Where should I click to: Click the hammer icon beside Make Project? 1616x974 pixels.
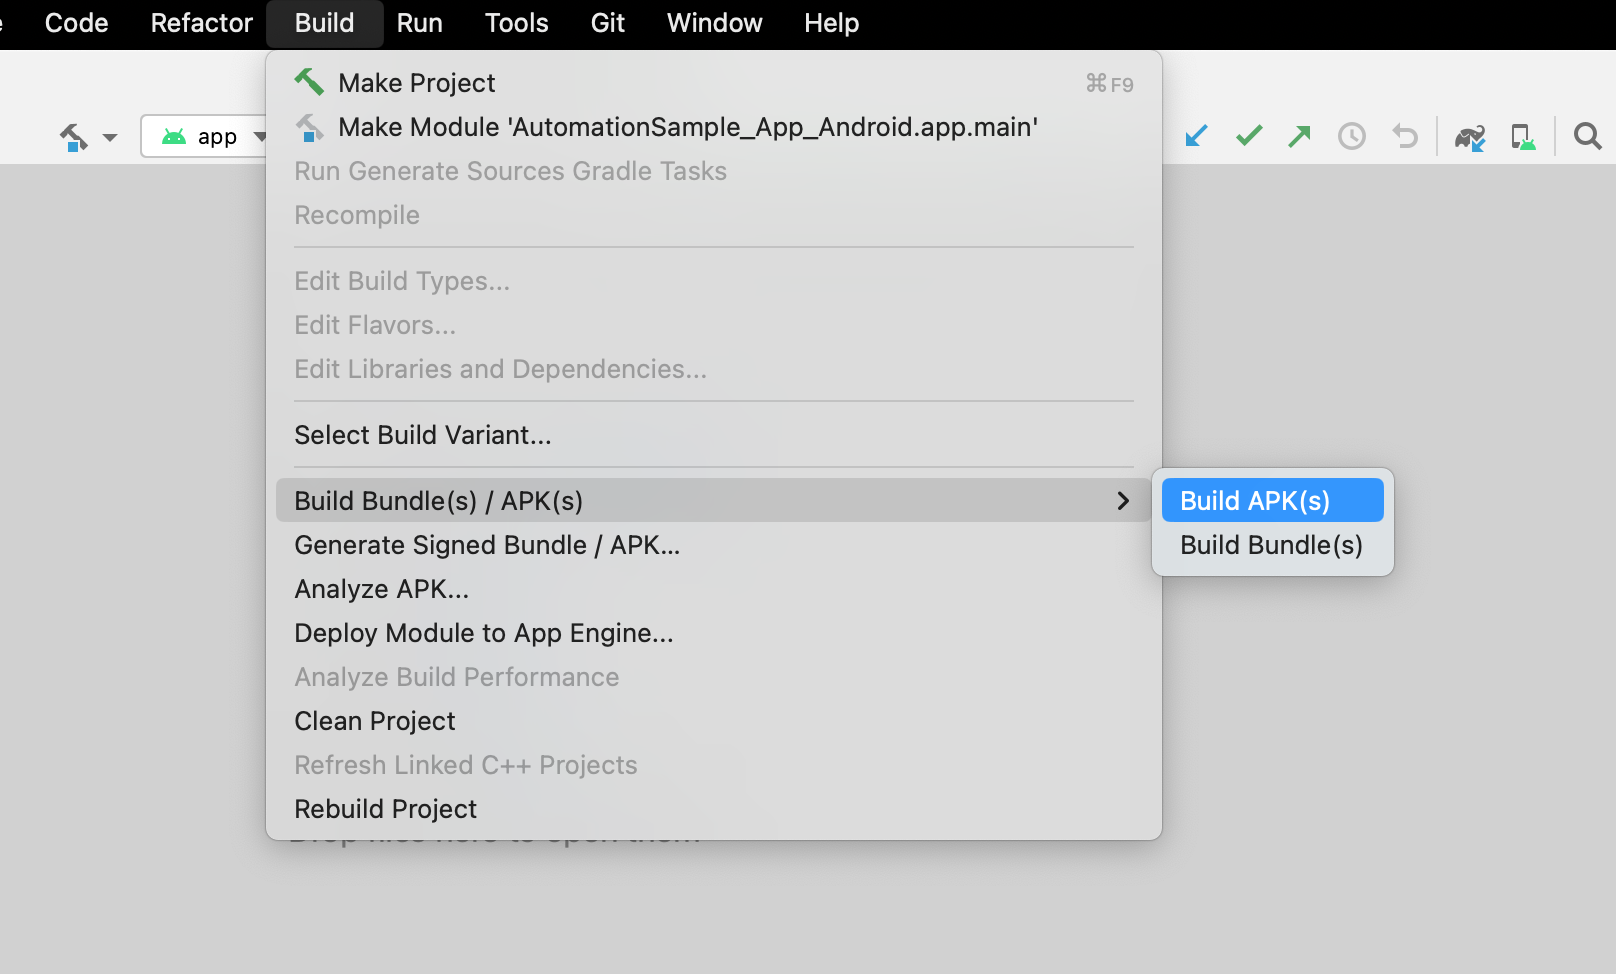309,82
